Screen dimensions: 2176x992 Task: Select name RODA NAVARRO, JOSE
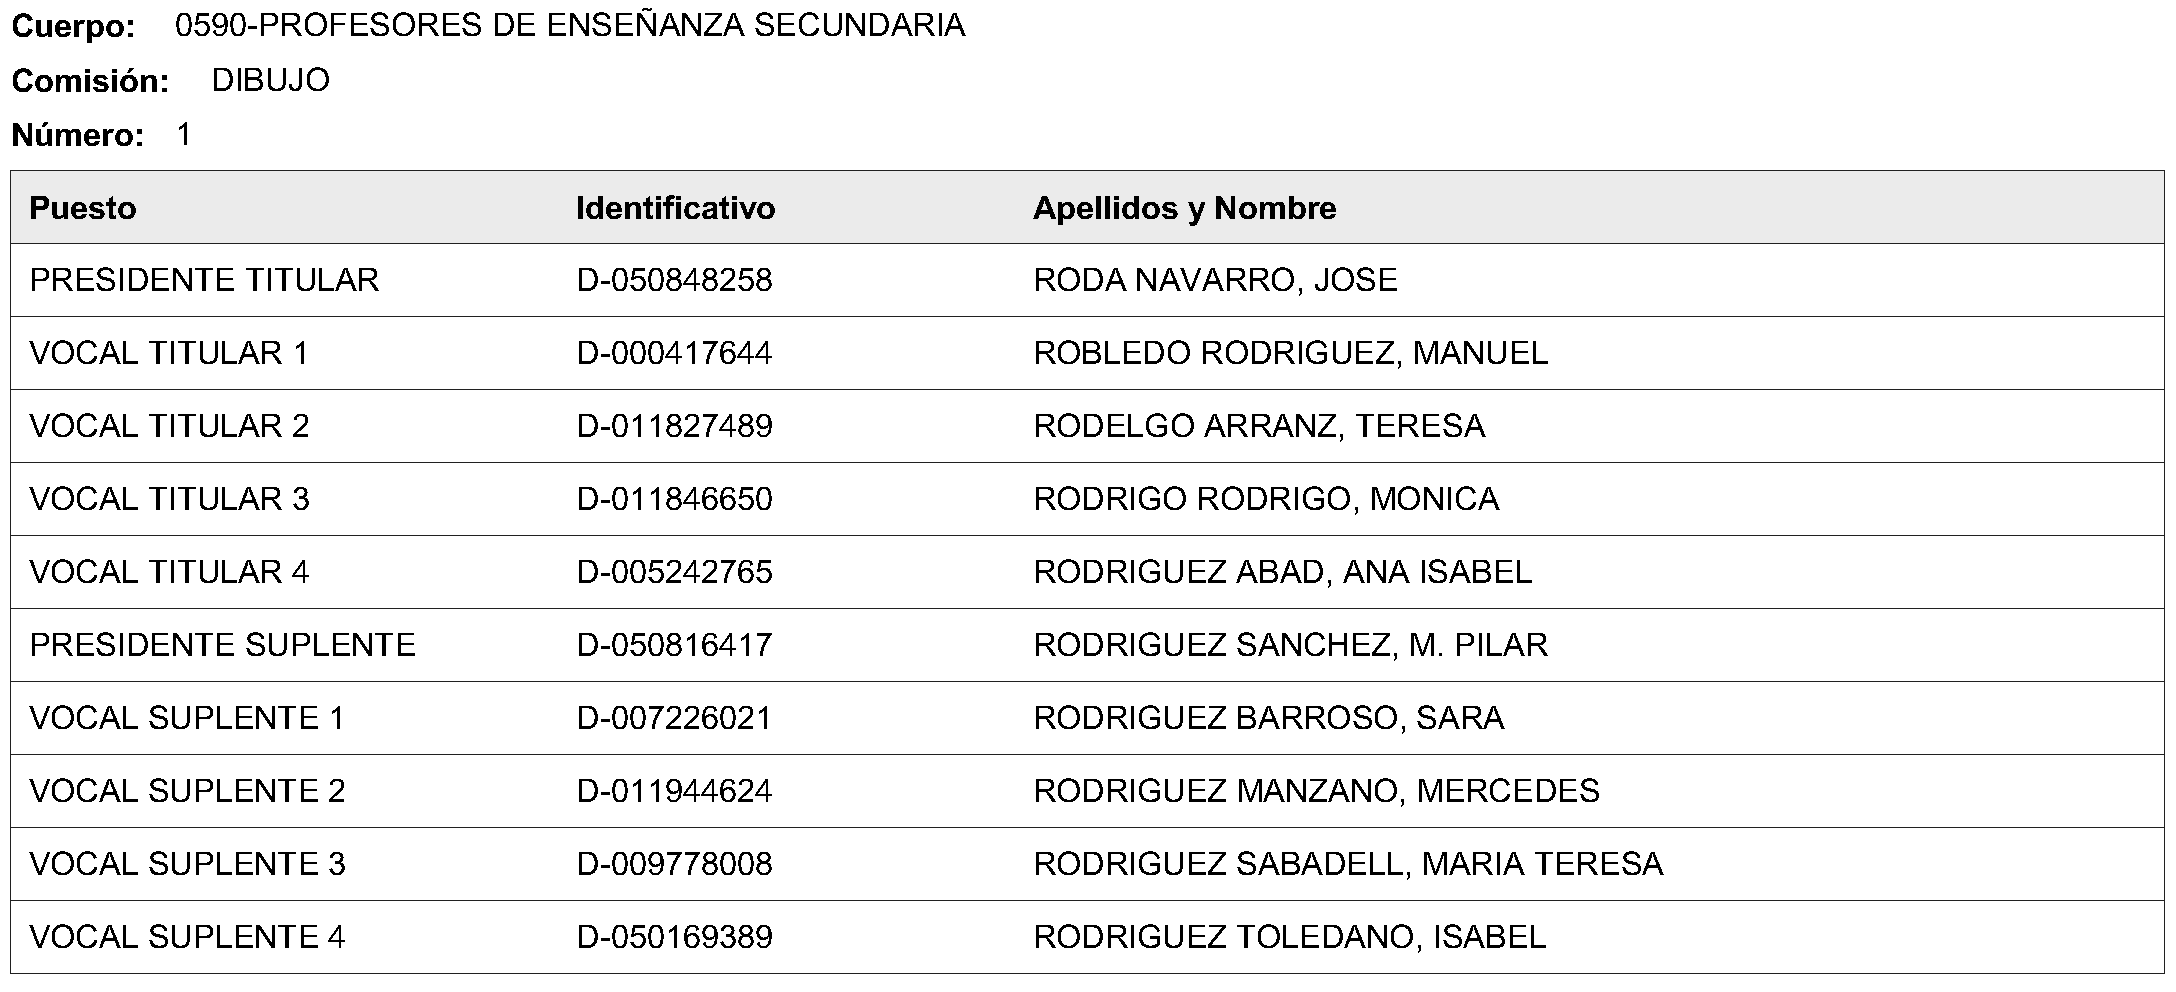tap(1215, 280)
